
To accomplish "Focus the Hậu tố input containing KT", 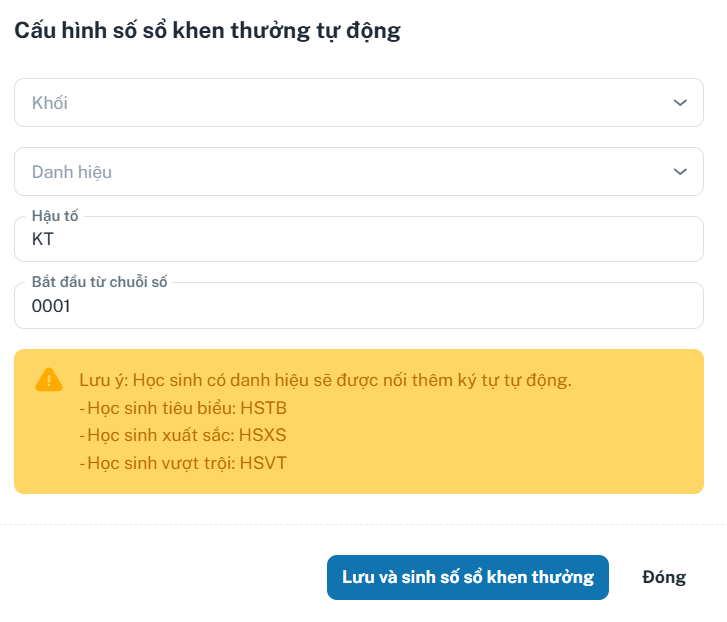I will [359, 239].
